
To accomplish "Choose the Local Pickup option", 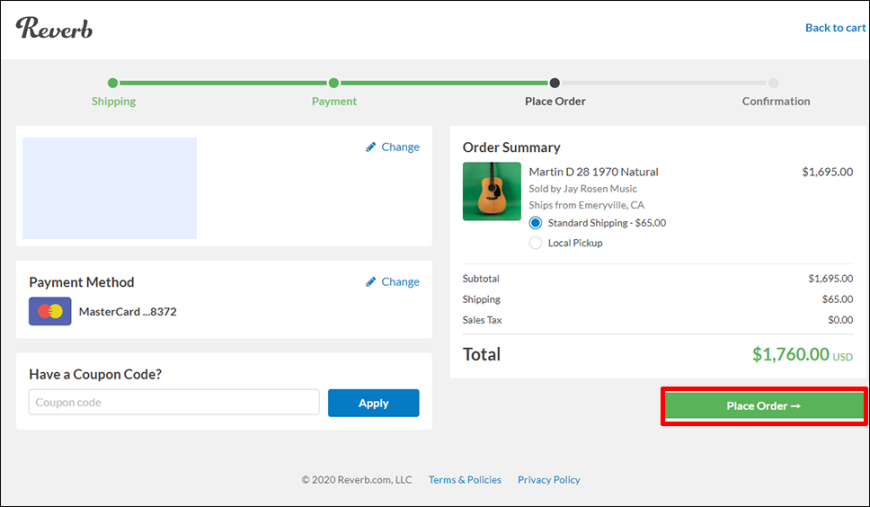I will (x=535, y=243).
